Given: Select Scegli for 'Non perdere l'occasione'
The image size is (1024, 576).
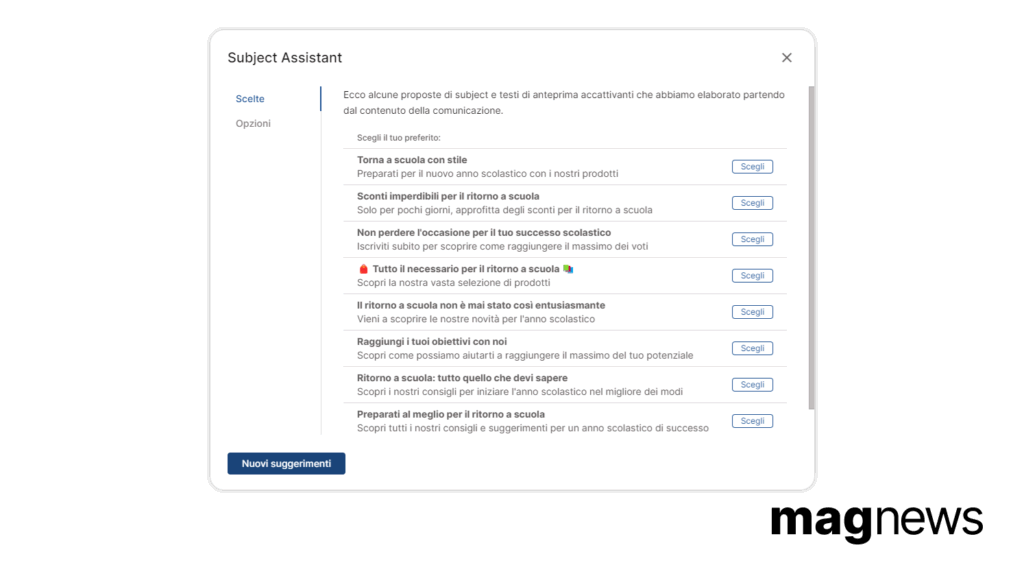Looking at the screenshot, I should pyautogui.click(x=752, y=239).
